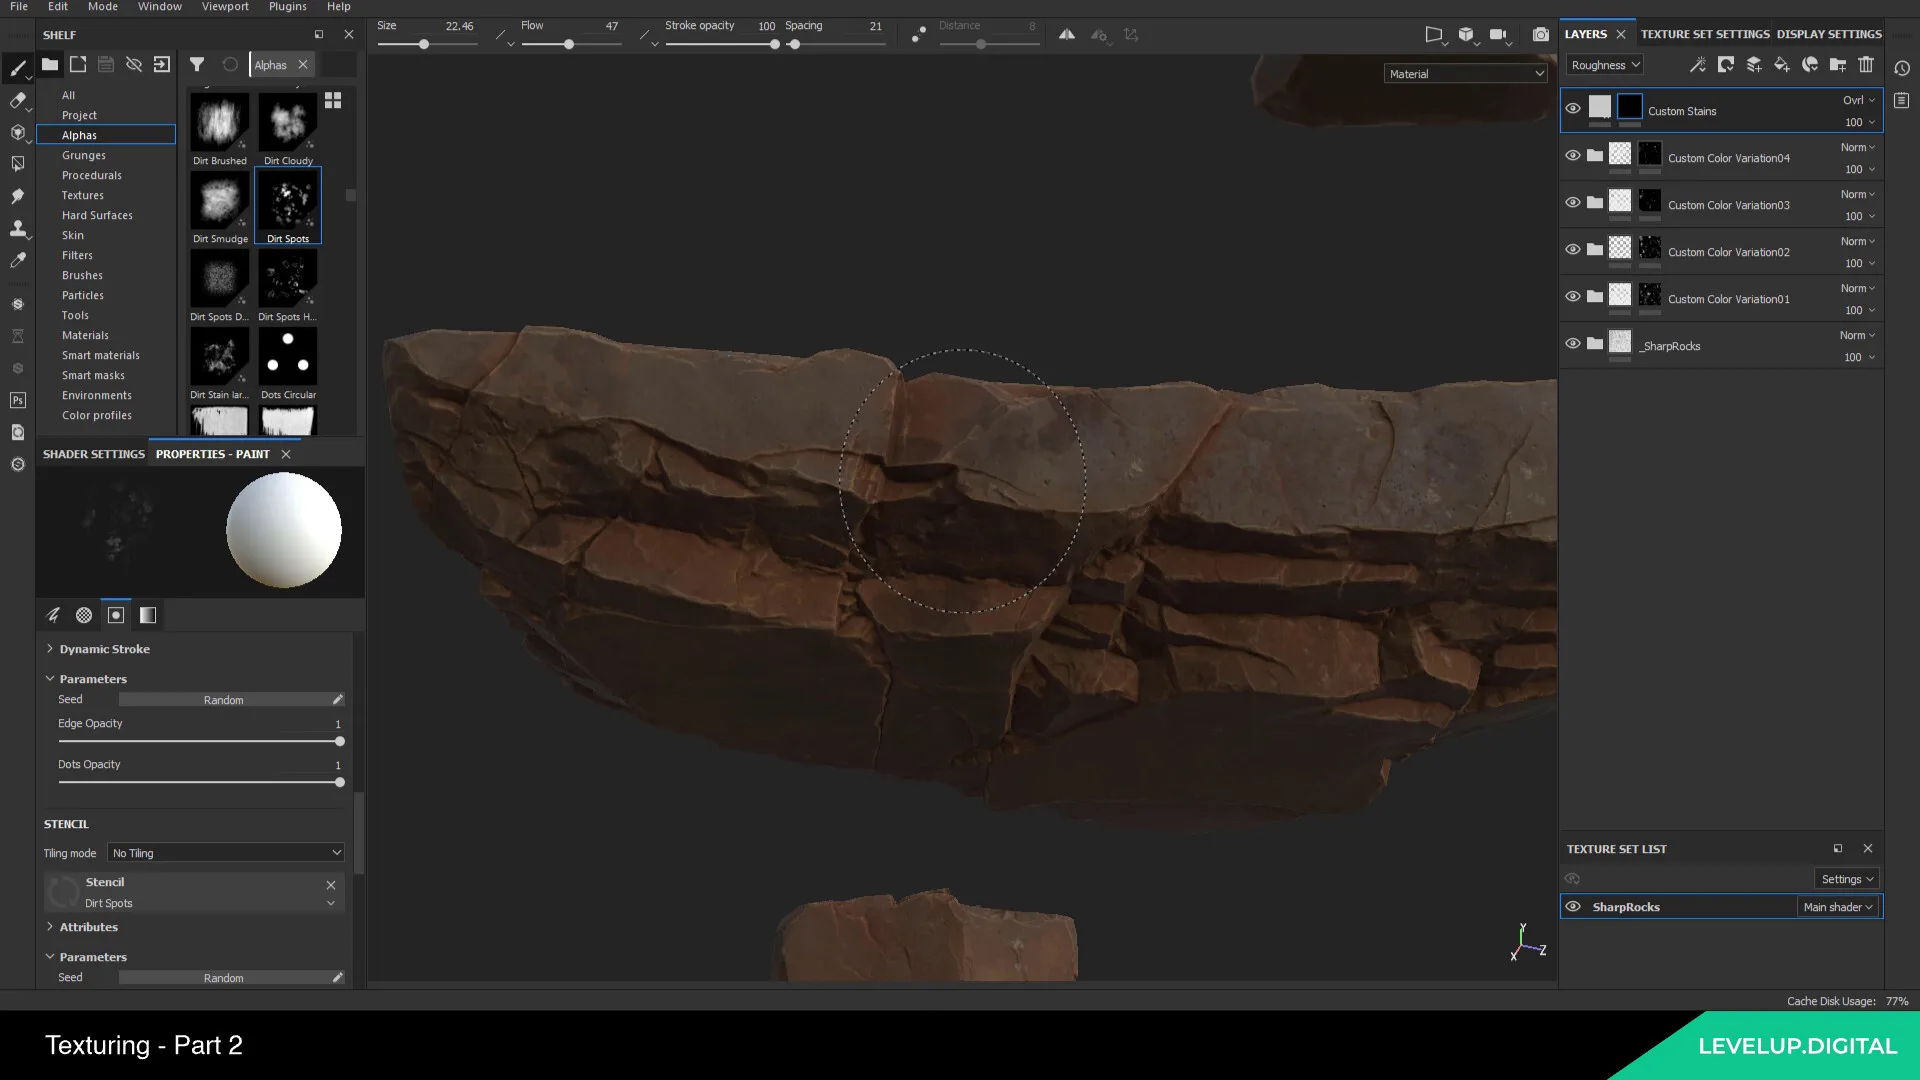Viewport: 1920px width, 1080px height.
Task: Select the Clone stamp tool
Action: coord(18,228)
